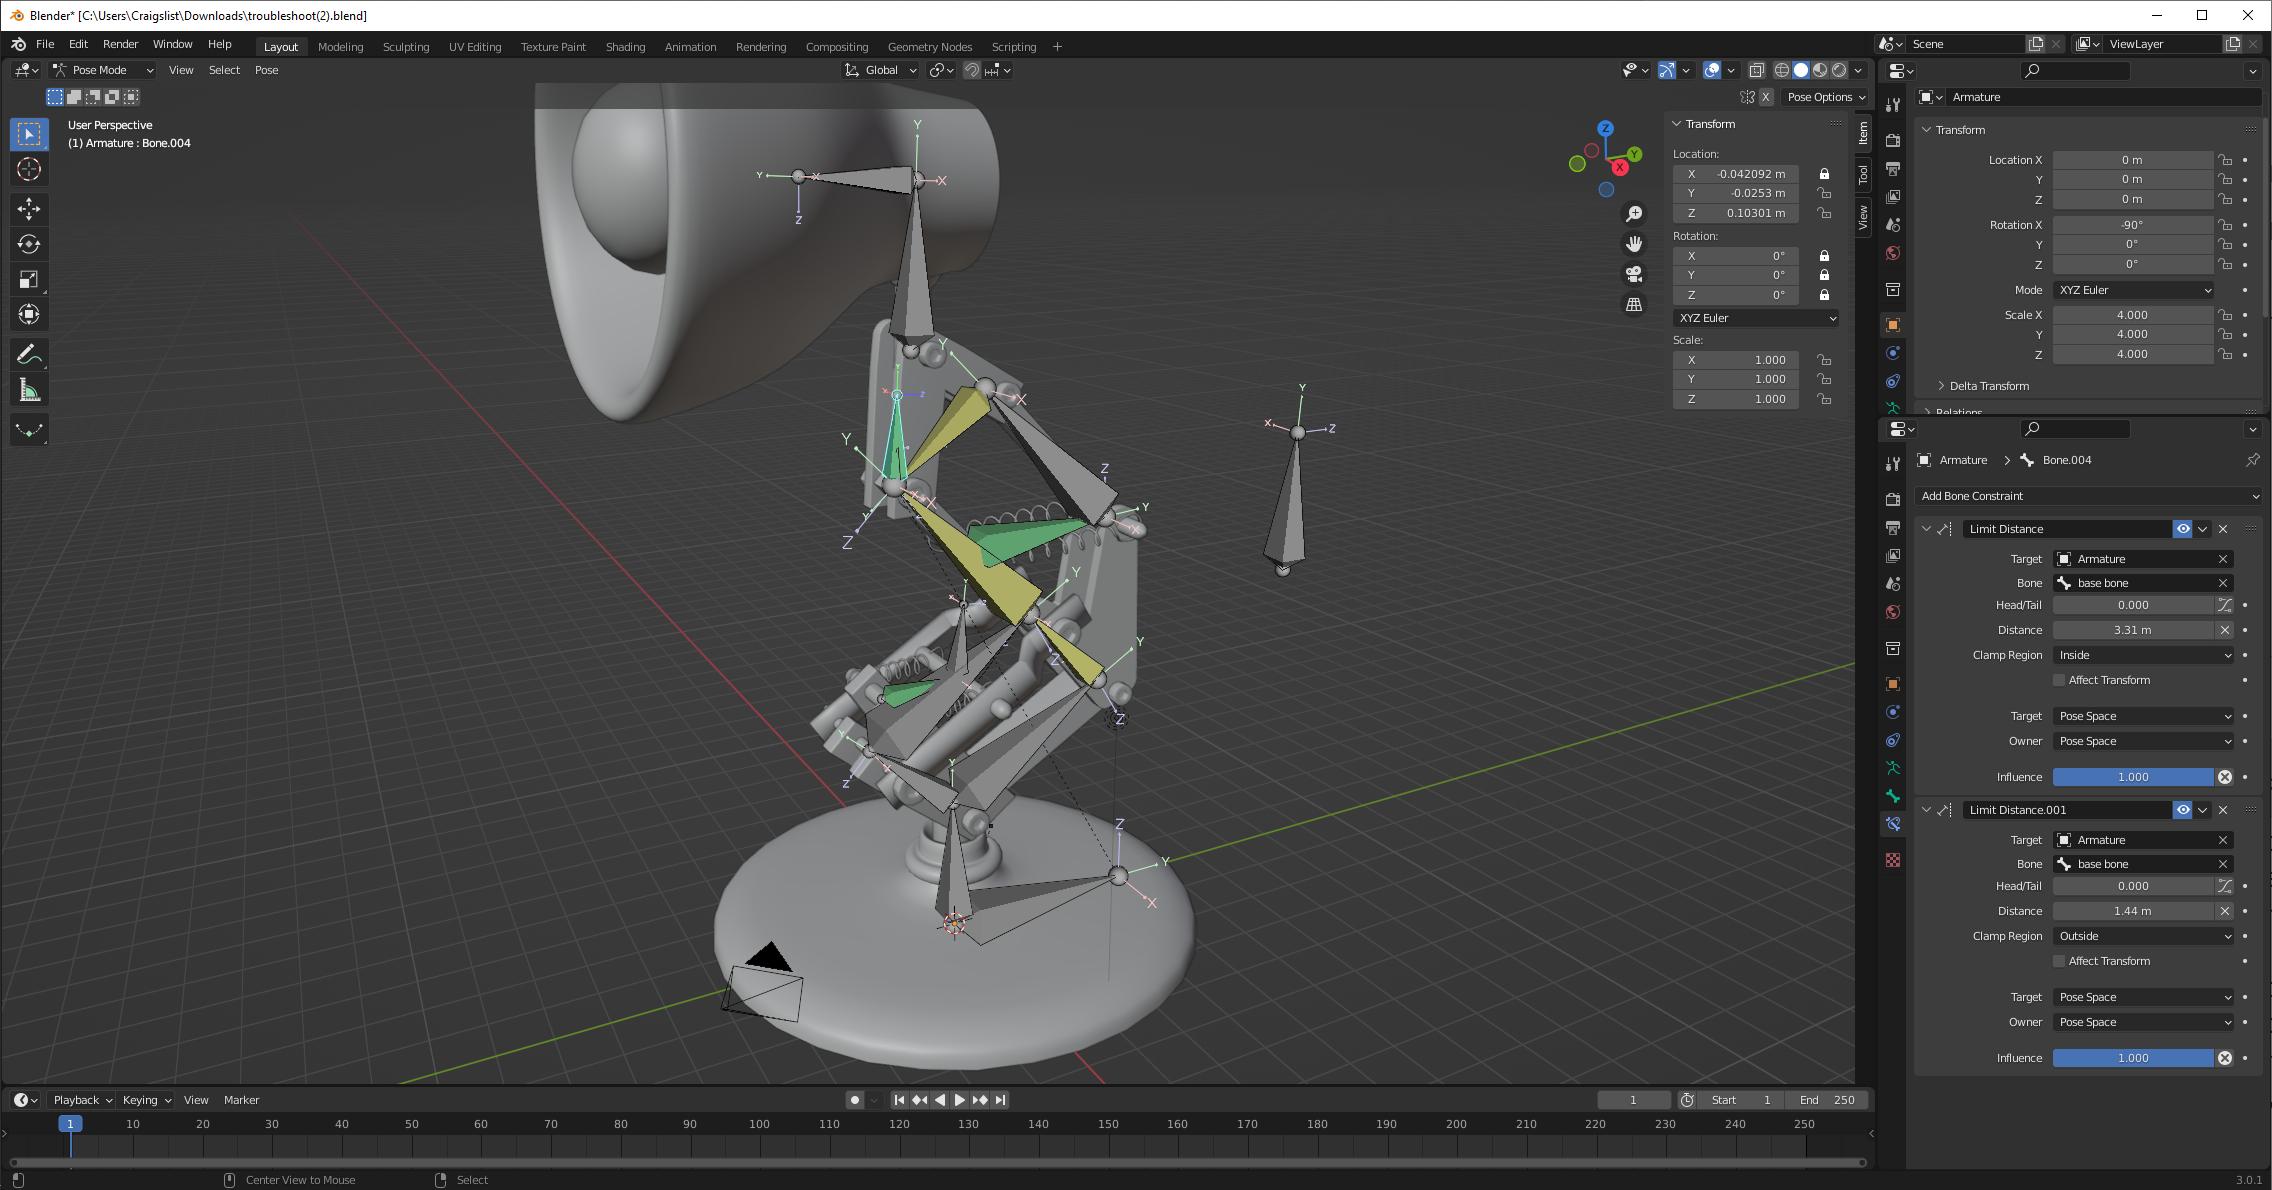Select the Annotate tool
This screenshot has width=2272, height=1190.
(x=29, y=354)
